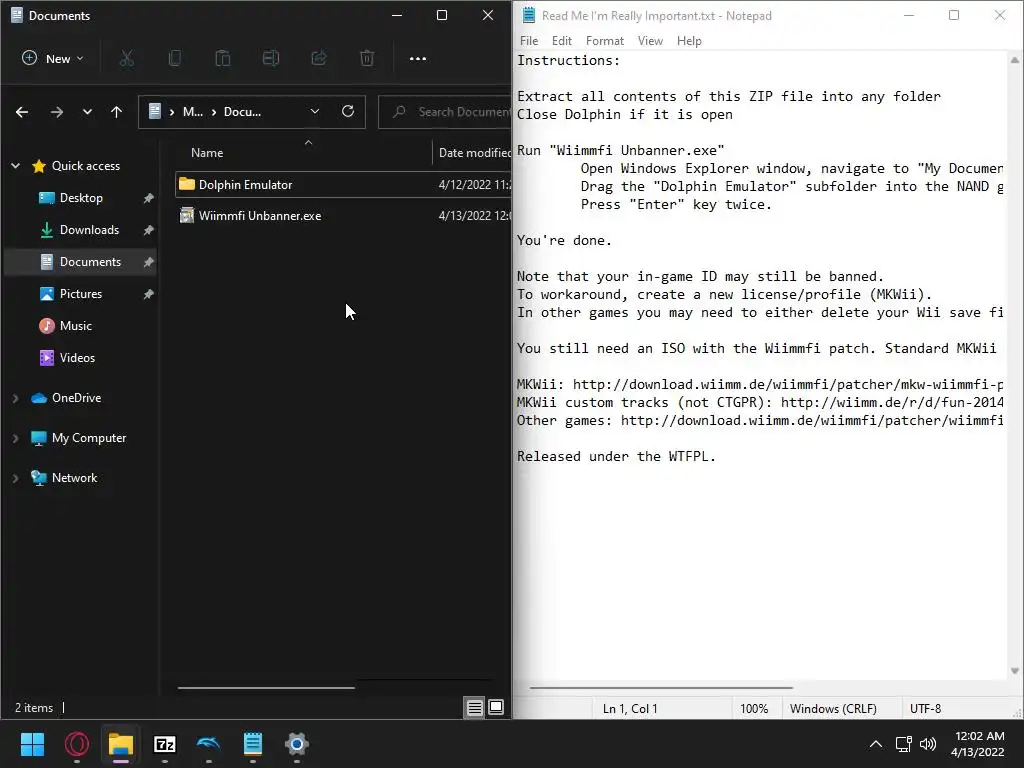The image size is (1024, 768).
Task: Click the Share icon in Explorer toolbar
Action: pos(319,59)
